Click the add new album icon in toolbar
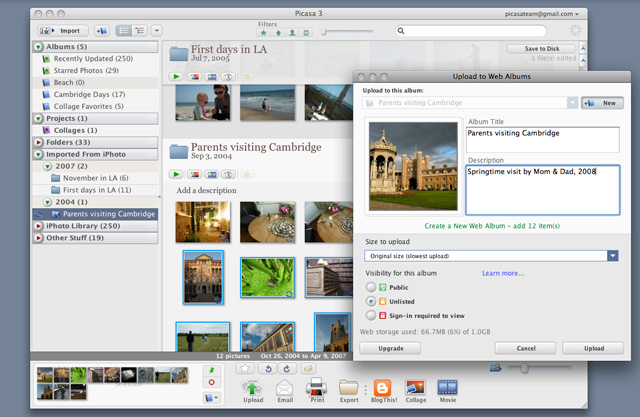This screenshot has width=640, height=417. (x=102, y=31)
